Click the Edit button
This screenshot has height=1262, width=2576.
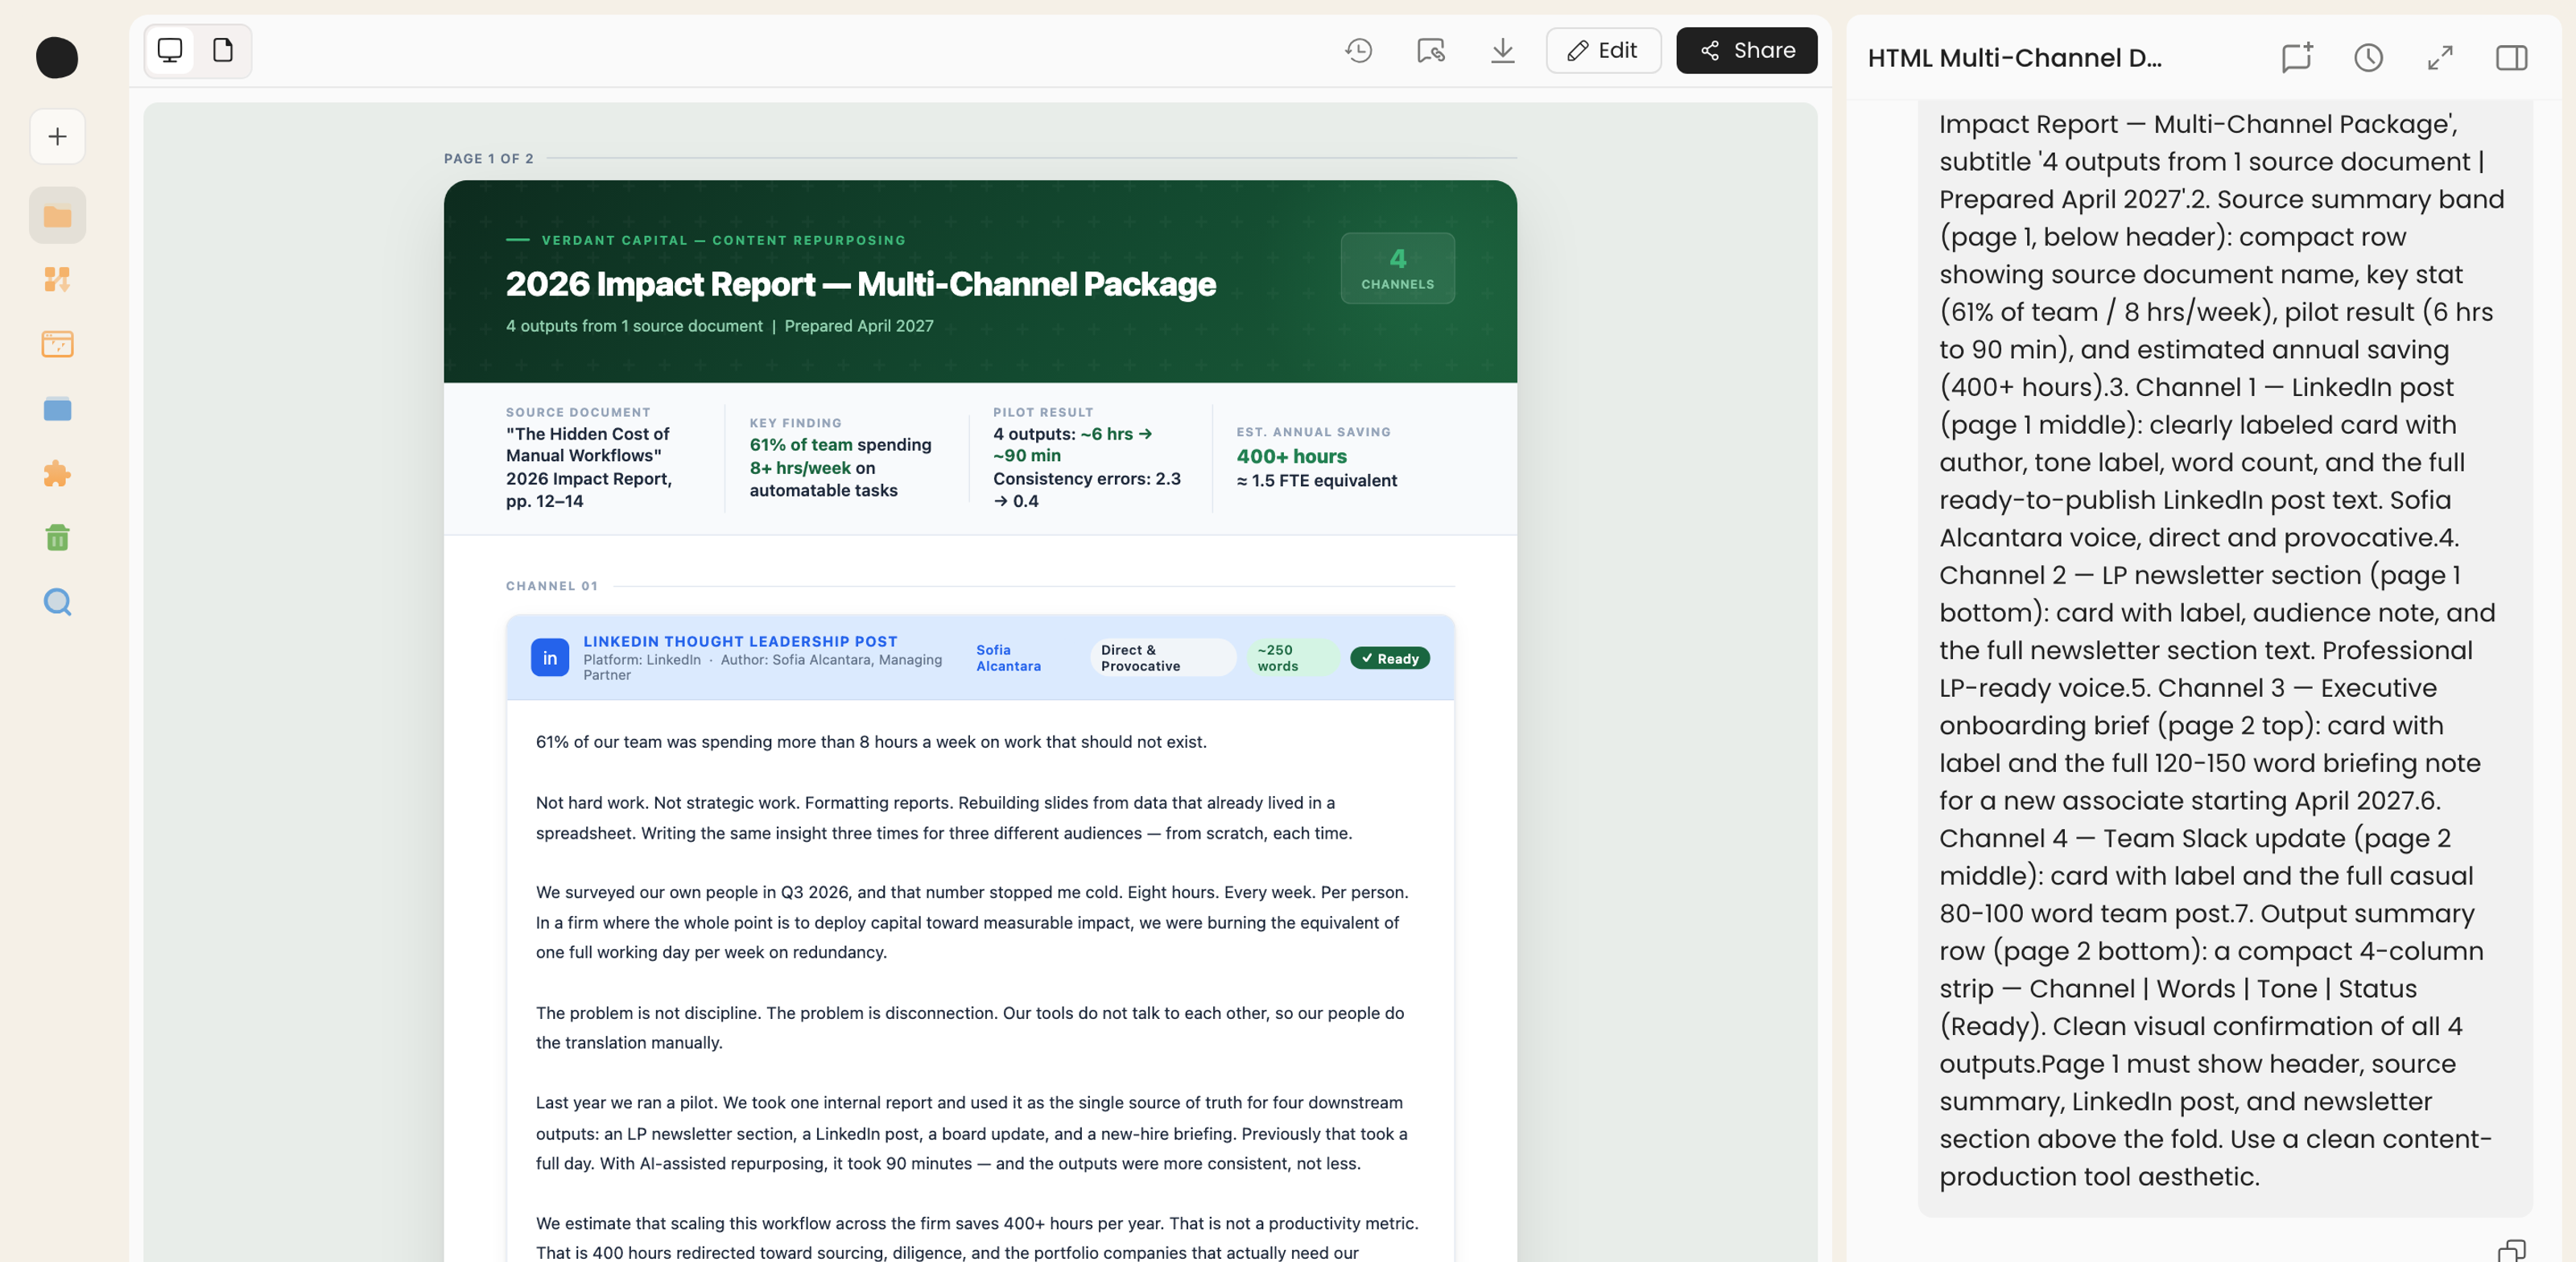click(x=1603, y=50)
